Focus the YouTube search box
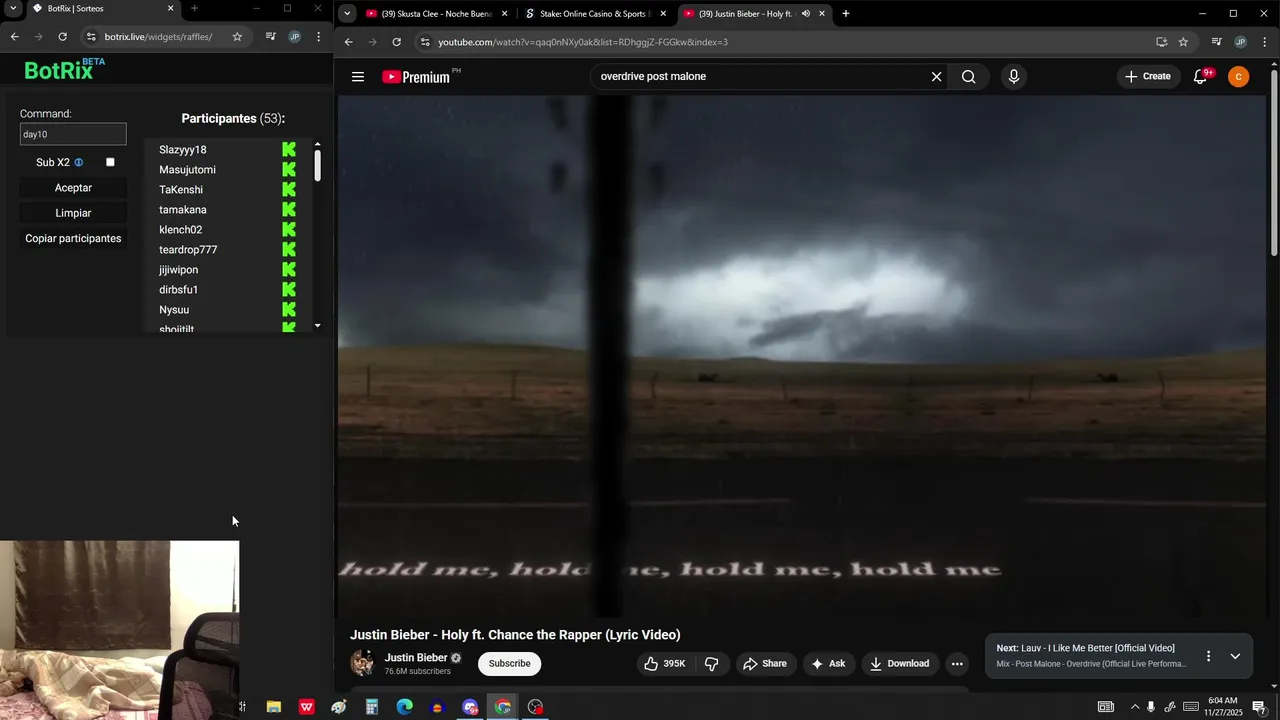The image size is (1280, 720). coord(760,77)
